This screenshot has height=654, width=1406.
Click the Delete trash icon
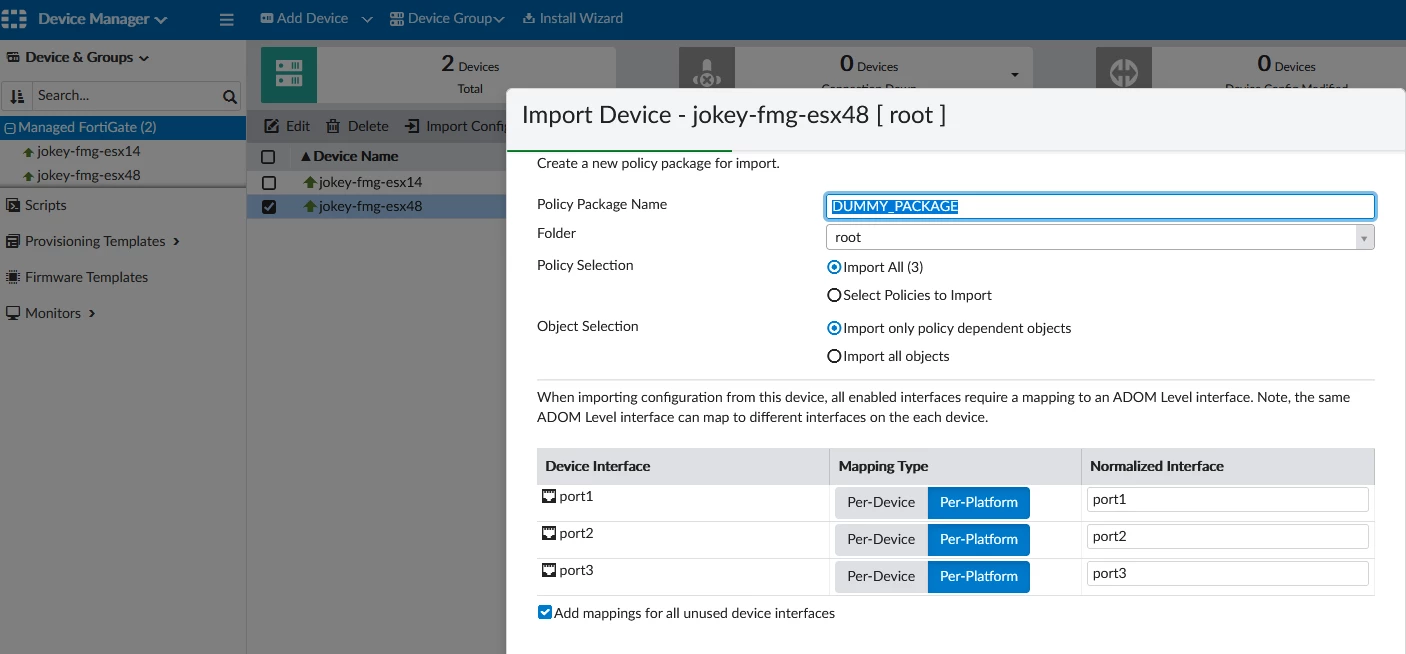tap(333, 126)
